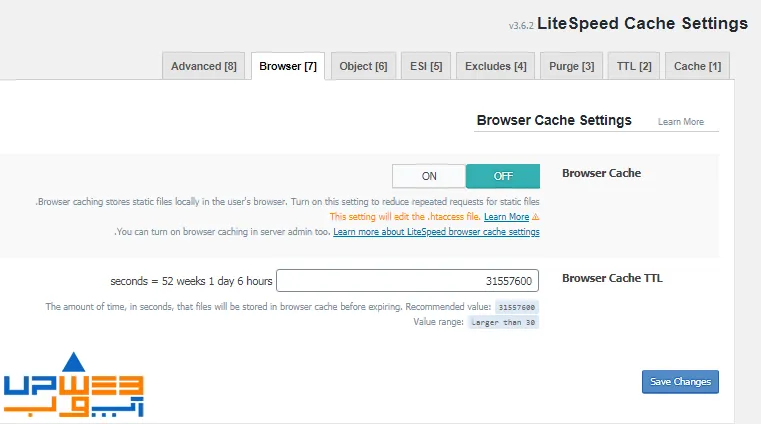
Task: Click the Browser Cache TTL label
Action: pos(612,278)
